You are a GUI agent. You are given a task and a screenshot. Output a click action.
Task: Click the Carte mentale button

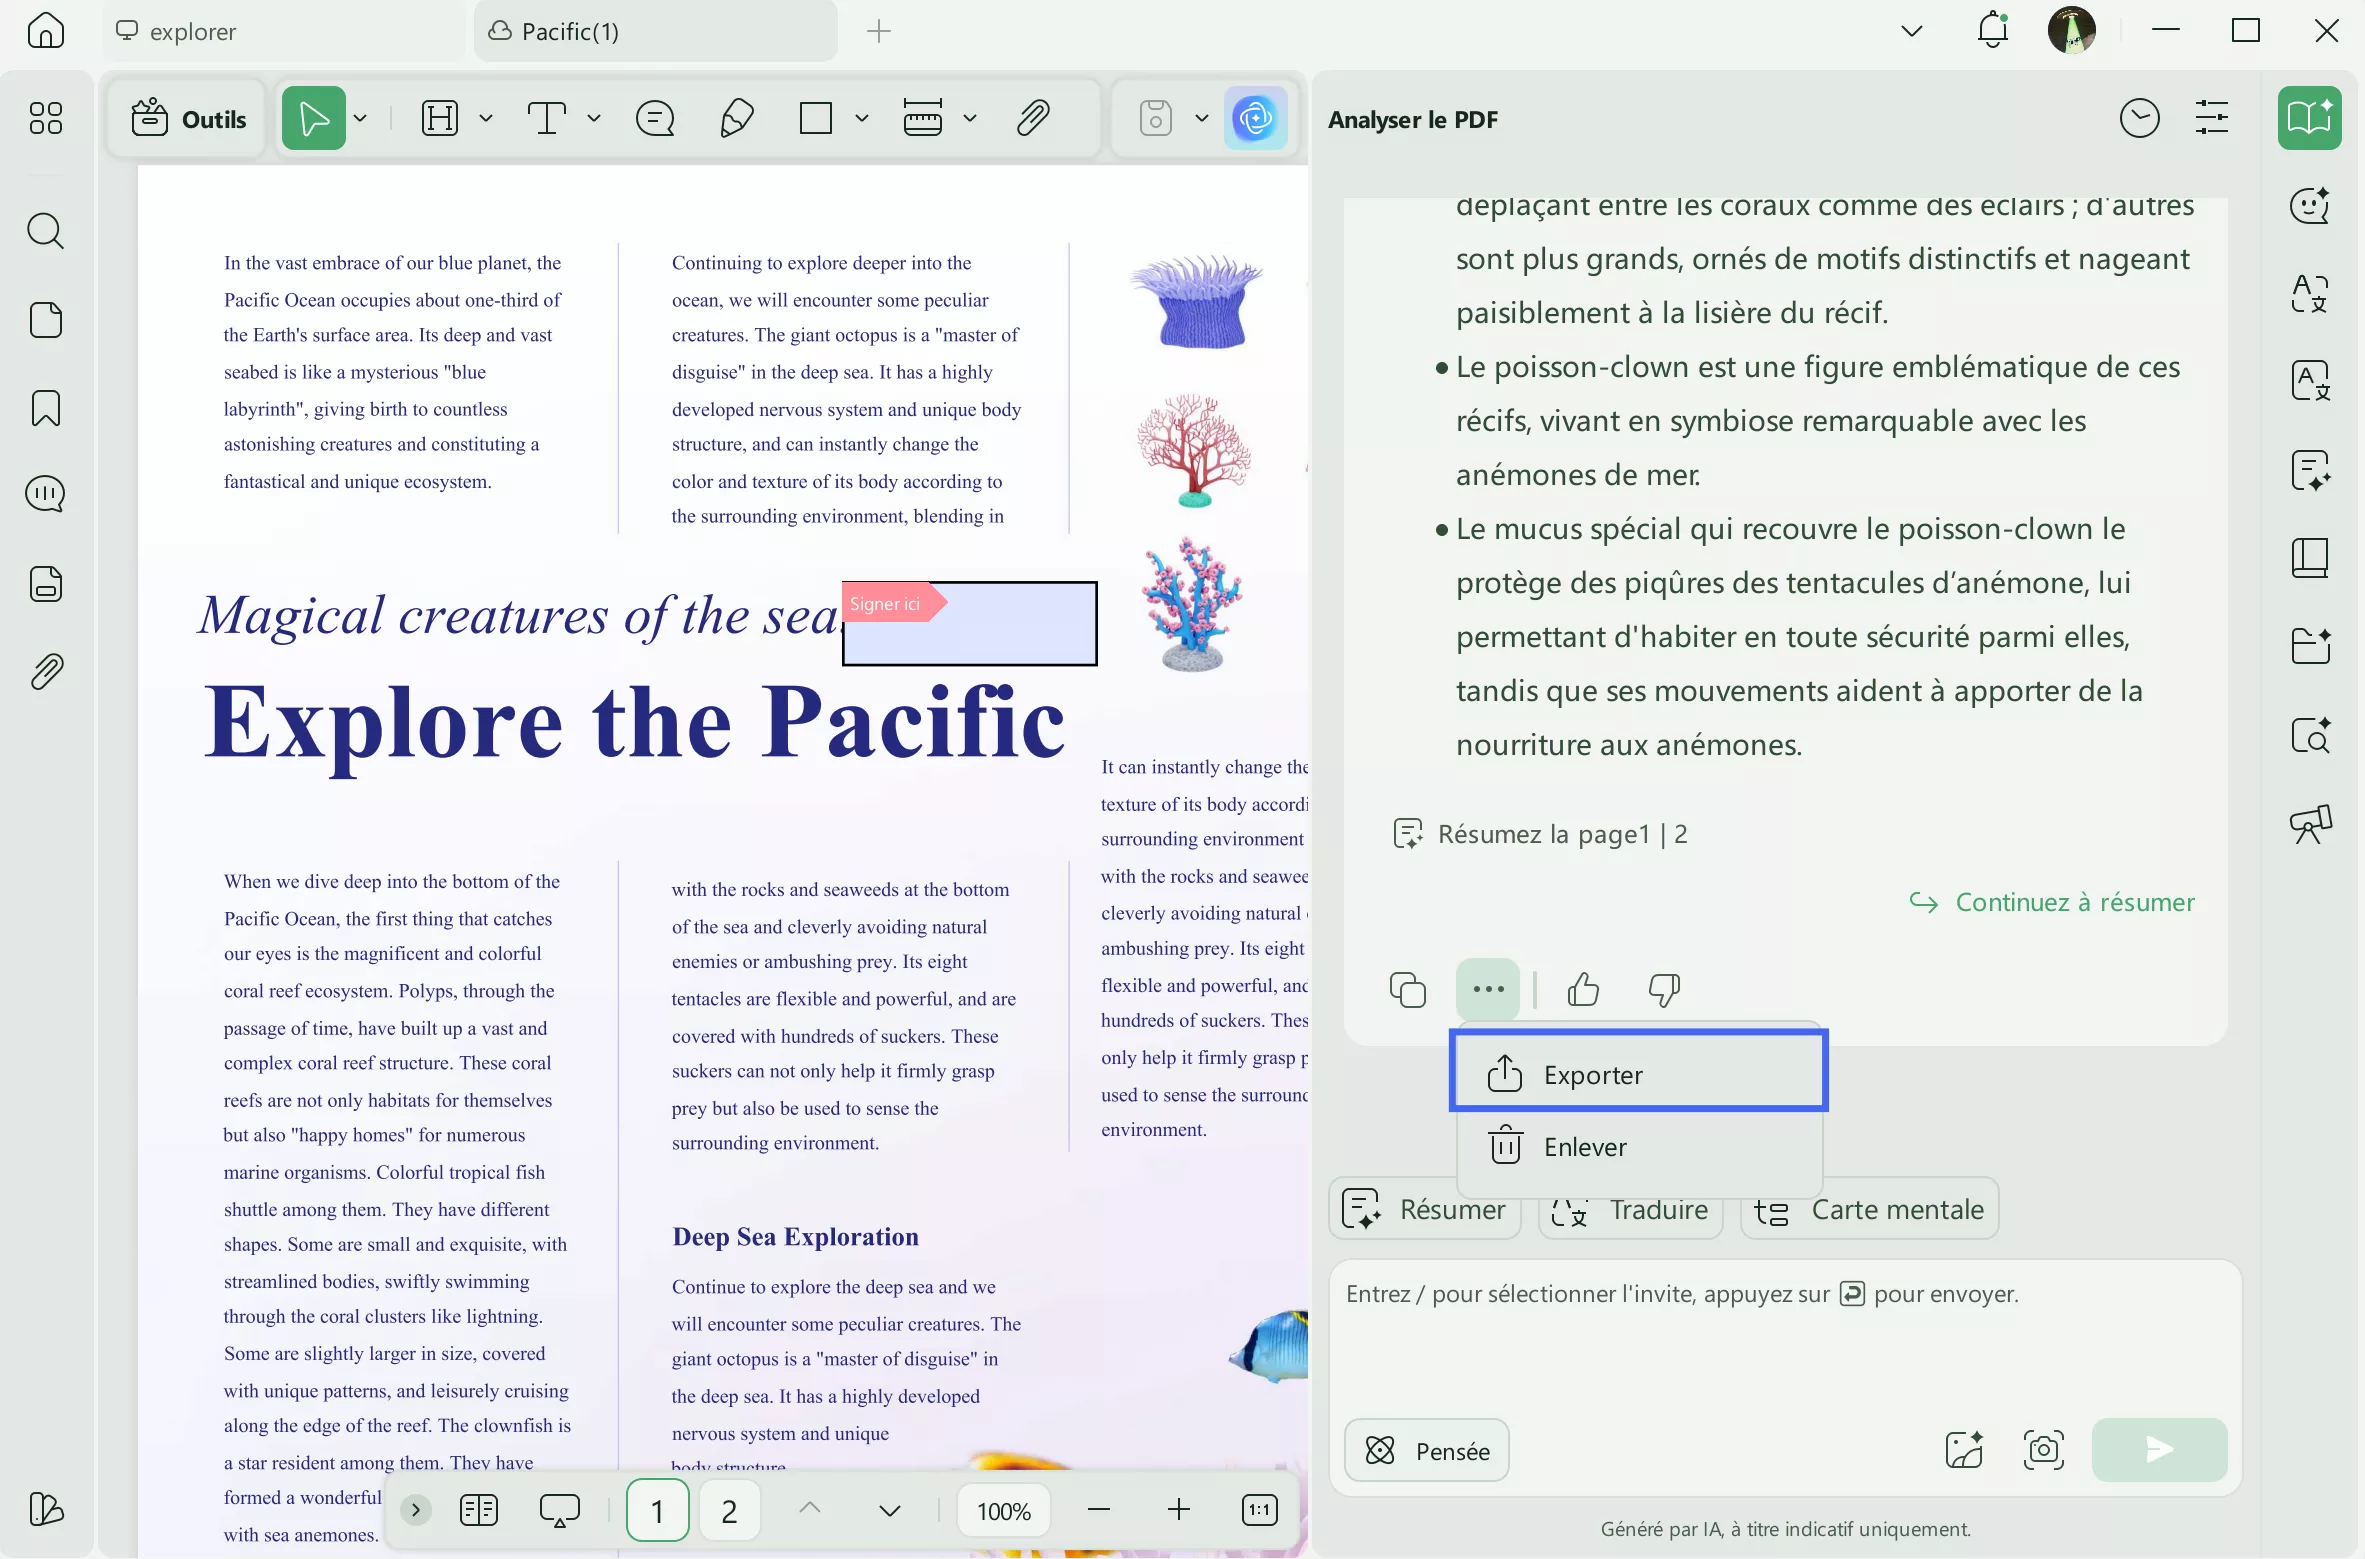click(x=1867, y=1210)
